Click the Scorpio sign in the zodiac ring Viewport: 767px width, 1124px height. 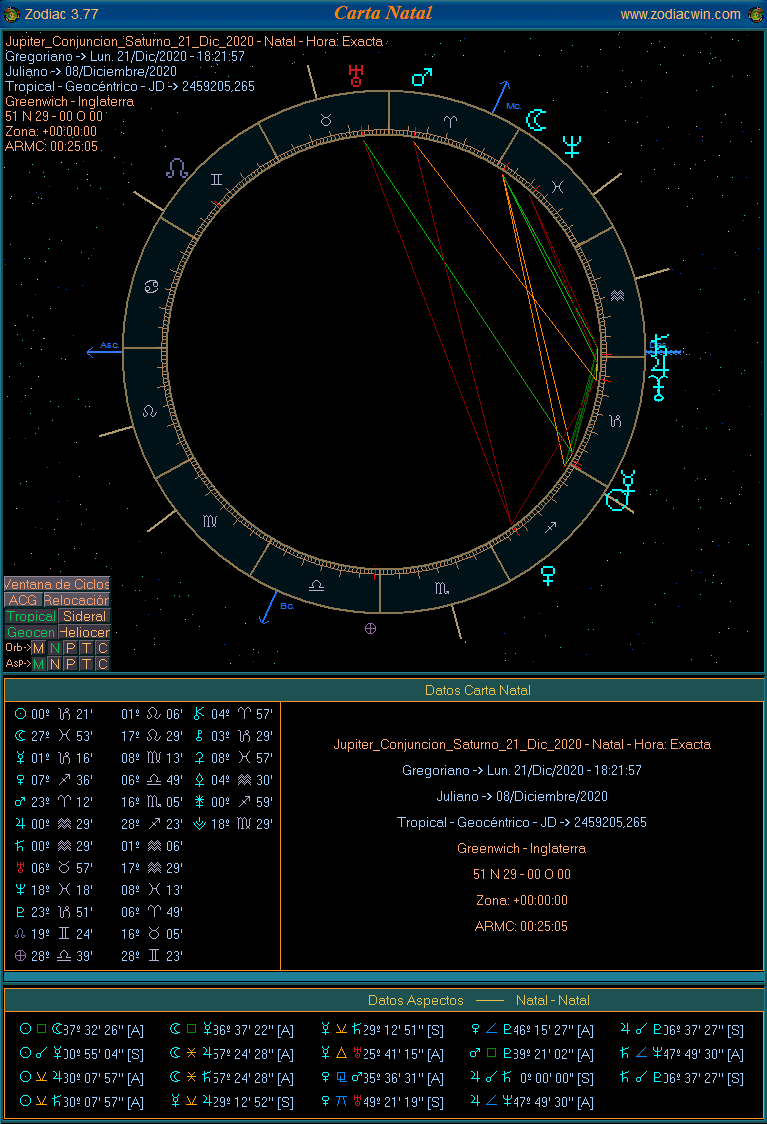442,589
